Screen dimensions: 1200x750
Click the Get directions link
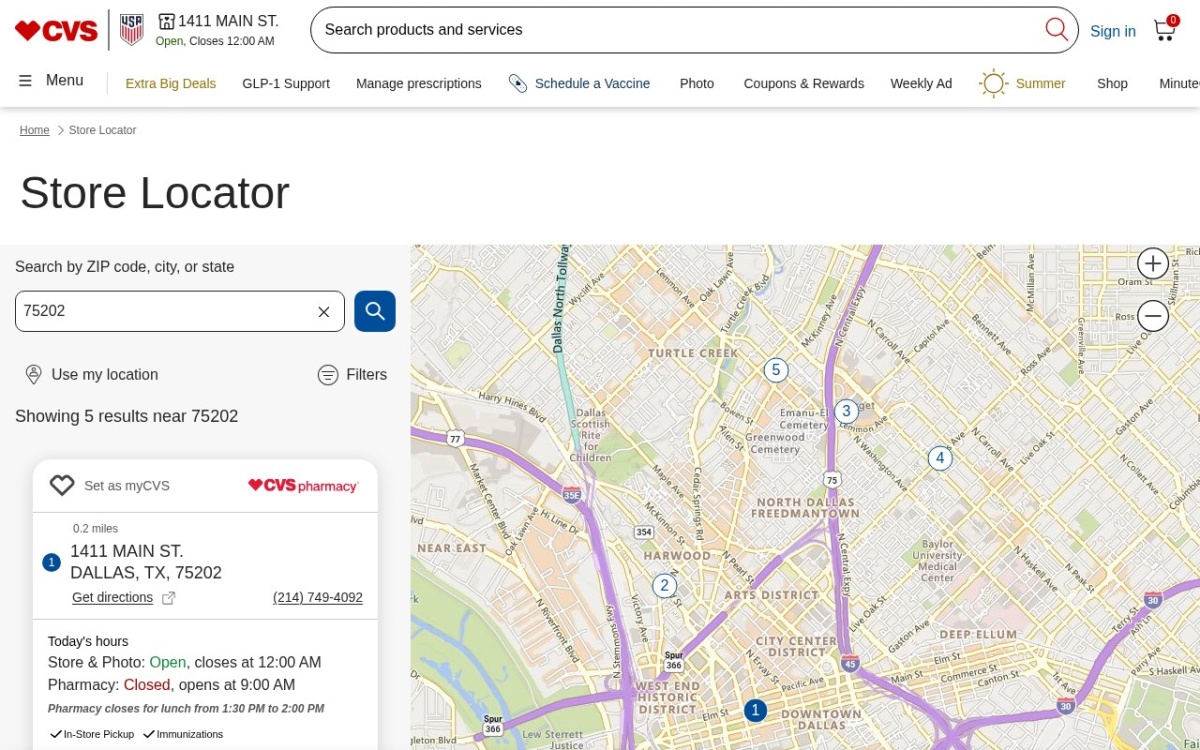[x=112, y=598]
